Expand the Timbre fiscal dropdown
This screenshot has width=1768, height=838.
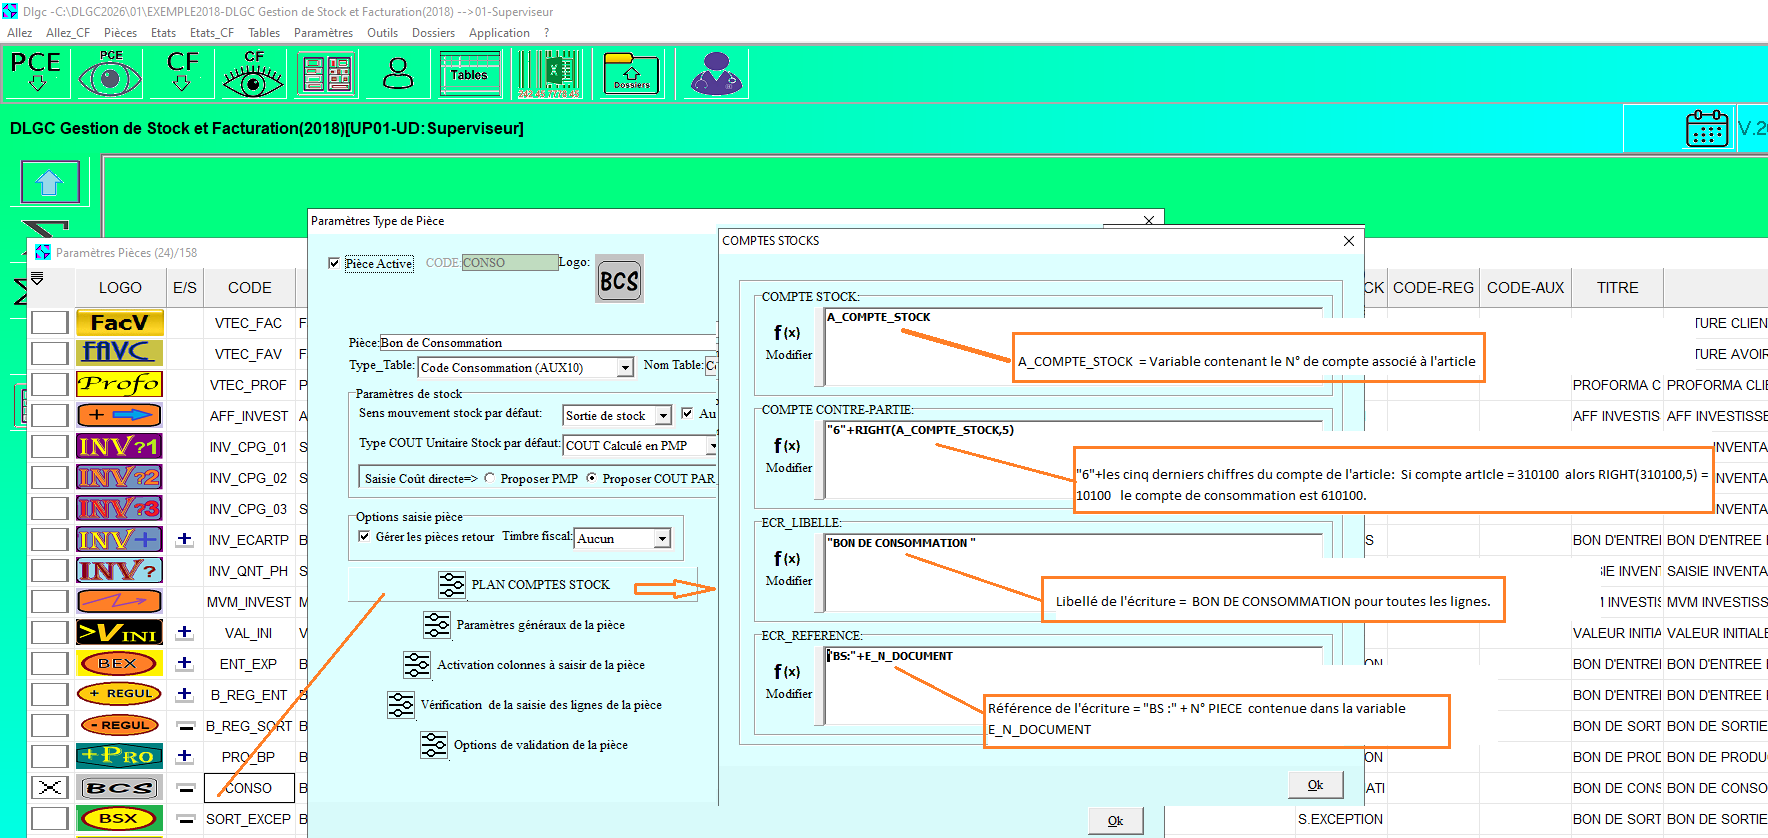point(661,539)
